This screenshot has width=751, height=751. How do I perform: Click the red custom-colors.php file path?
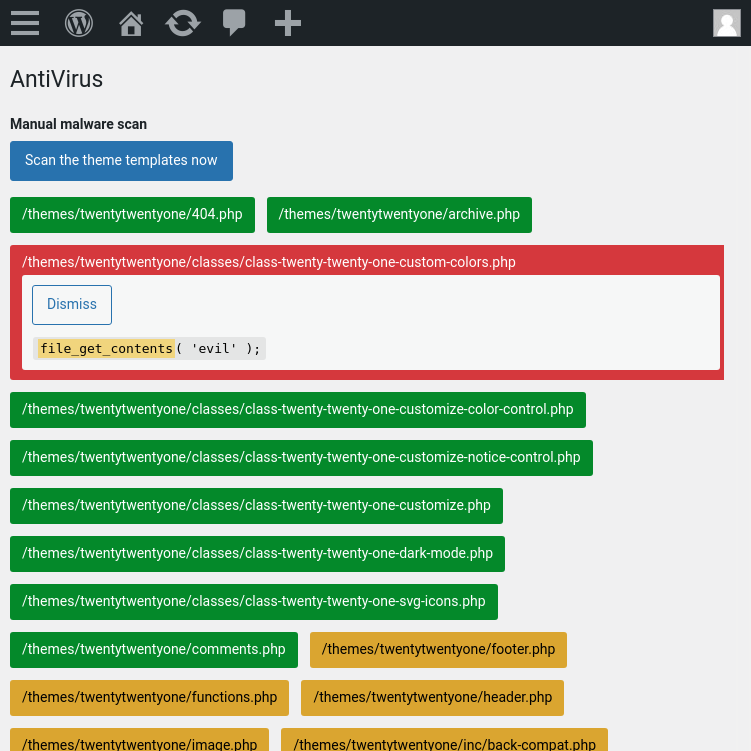pos(269,263)
